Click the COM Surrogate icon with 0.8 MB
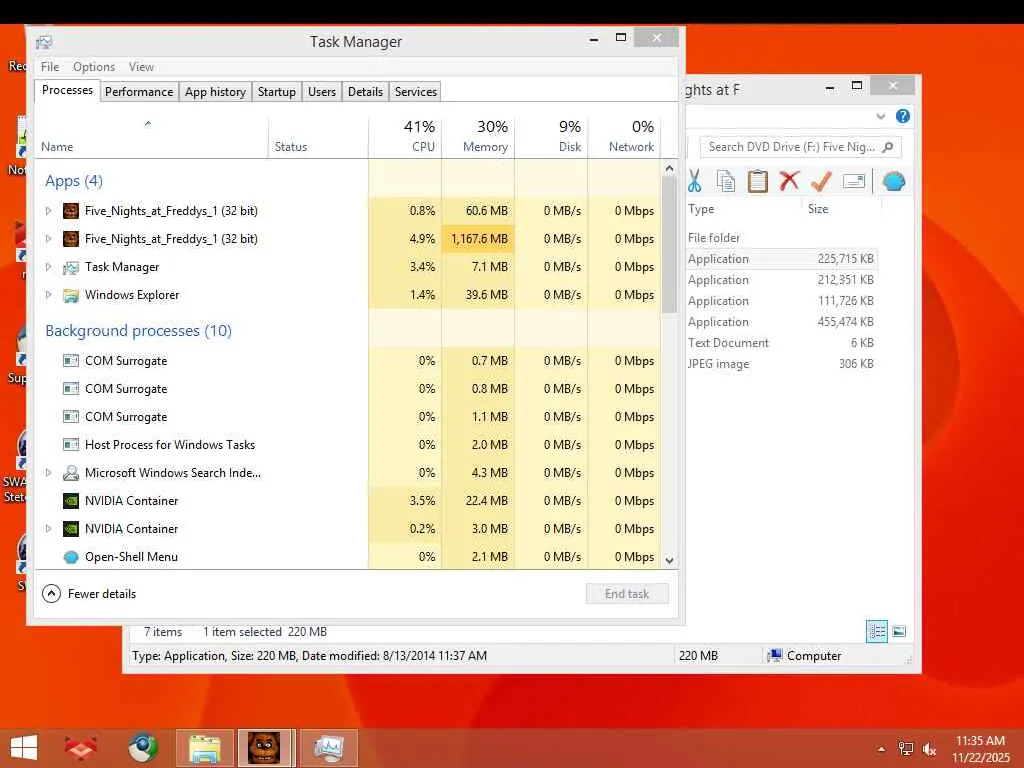1024x768 pixels. click(x=71, y=389)
